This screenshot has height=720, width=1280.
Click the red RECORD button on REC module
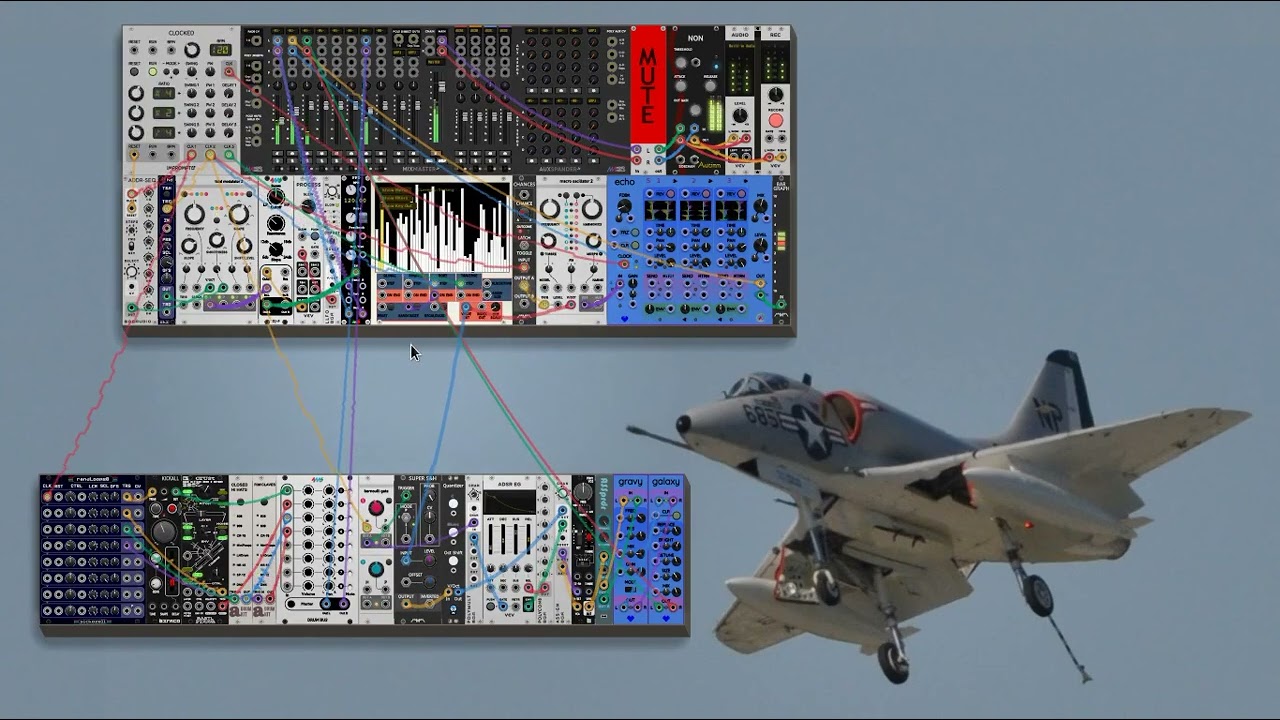point(776,120)
